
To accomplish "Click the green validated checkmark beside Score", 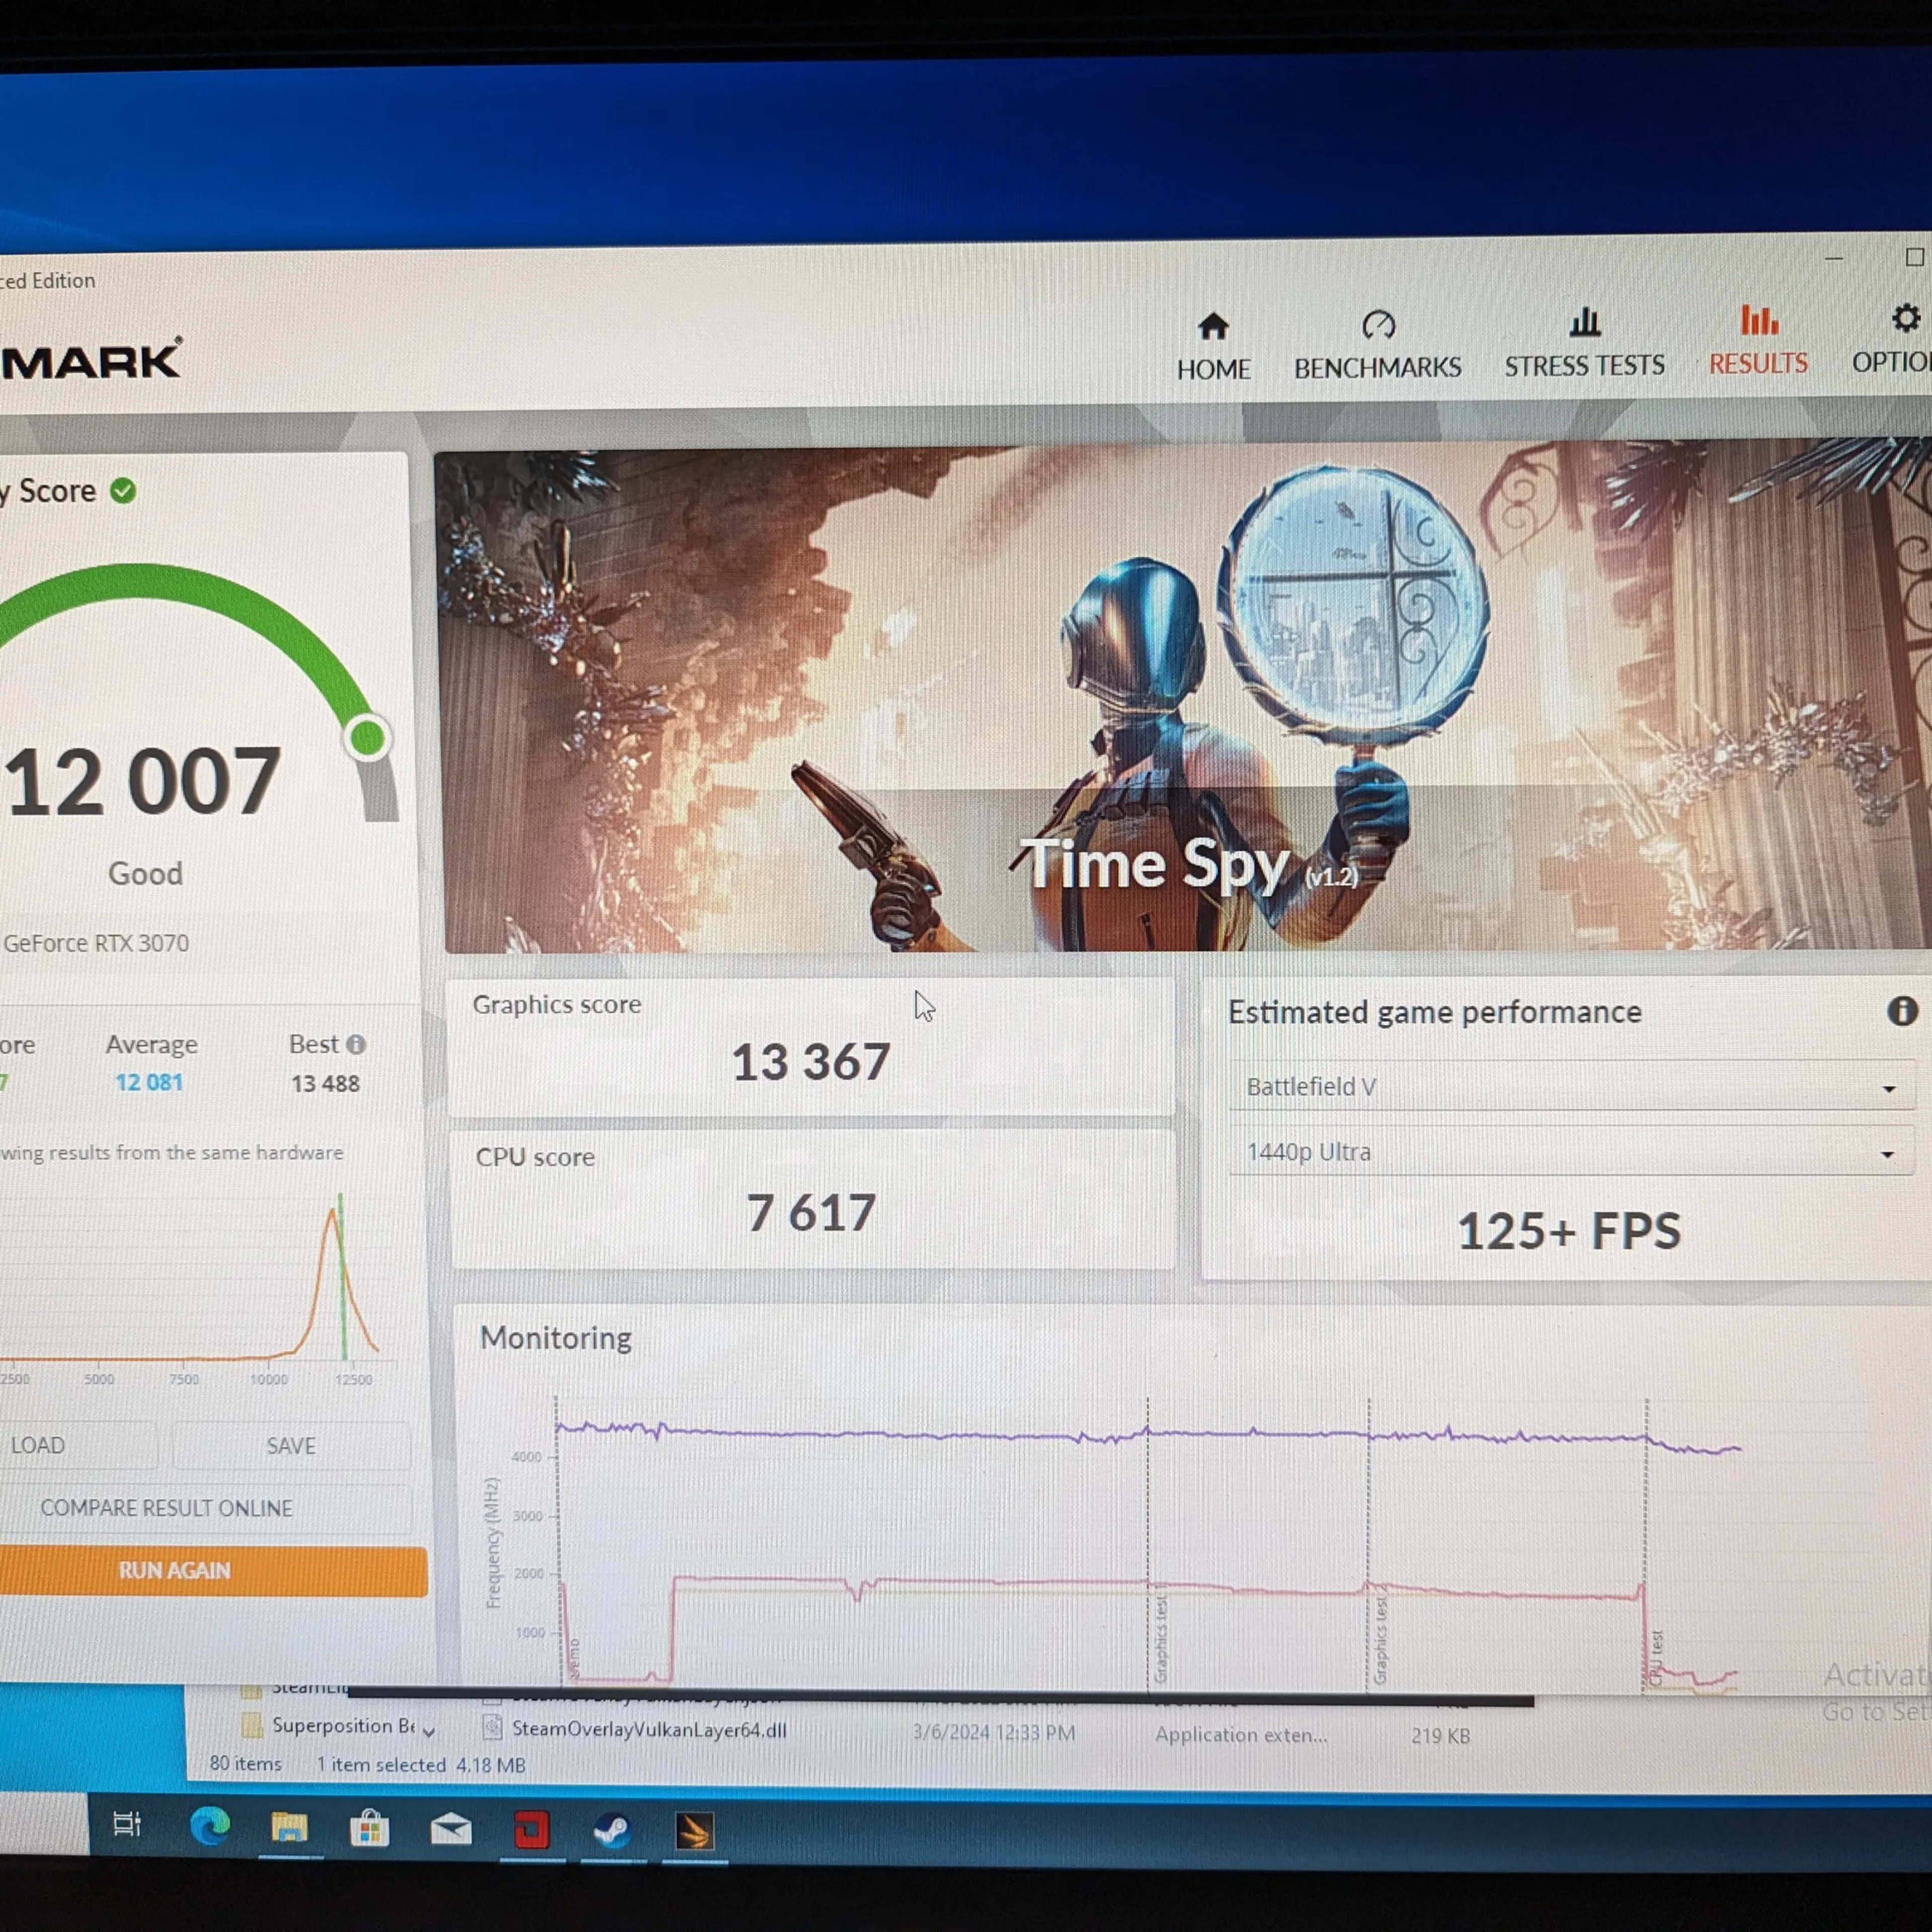I will (123, 491).
